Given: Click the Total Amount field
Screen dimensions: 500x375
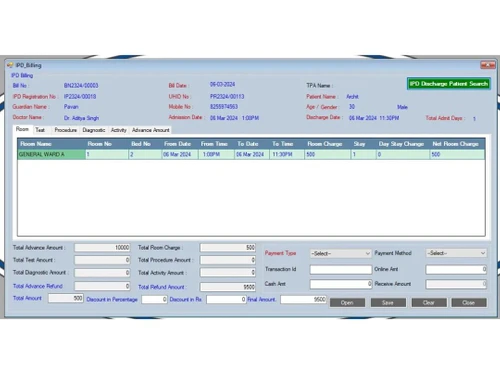Looking at the screenshot, I should point(66,298).
